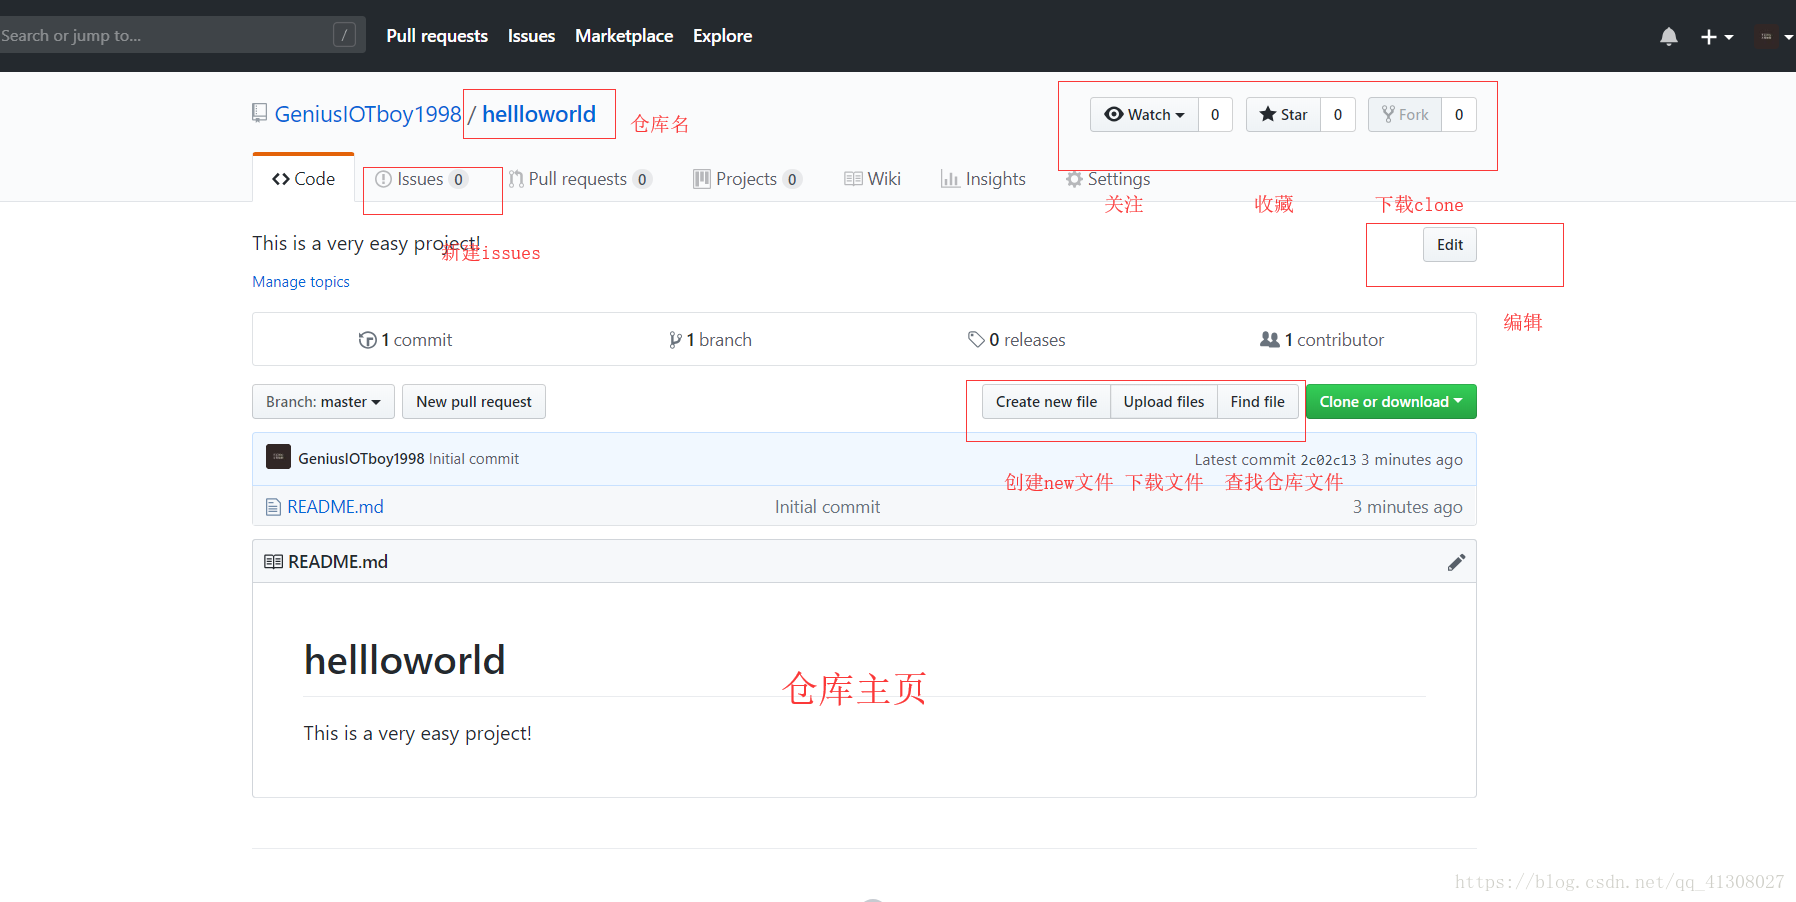Open Marketplace in top navigation
The image size is (1796, 902).
624,36
